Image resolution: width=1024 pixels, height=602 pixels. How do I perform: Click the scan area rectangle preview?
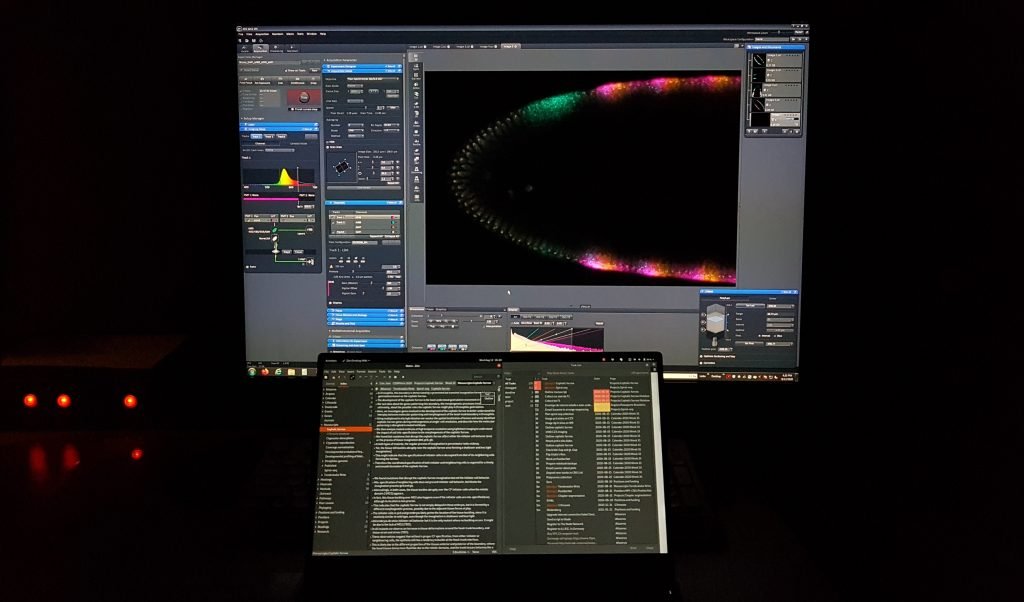coord(342,167)
